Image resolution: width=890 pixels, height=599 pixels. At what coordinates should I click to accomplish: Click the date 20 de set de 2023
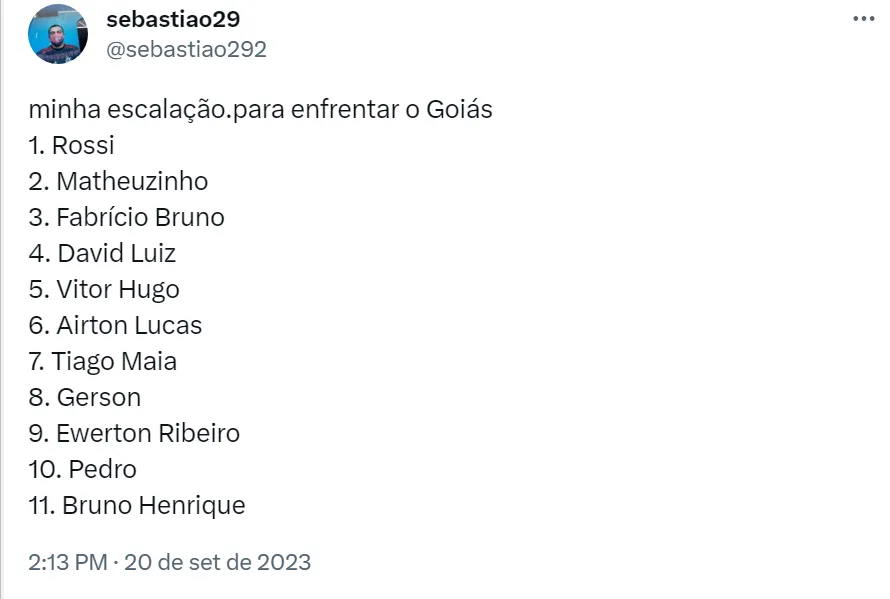coord(220,562)
